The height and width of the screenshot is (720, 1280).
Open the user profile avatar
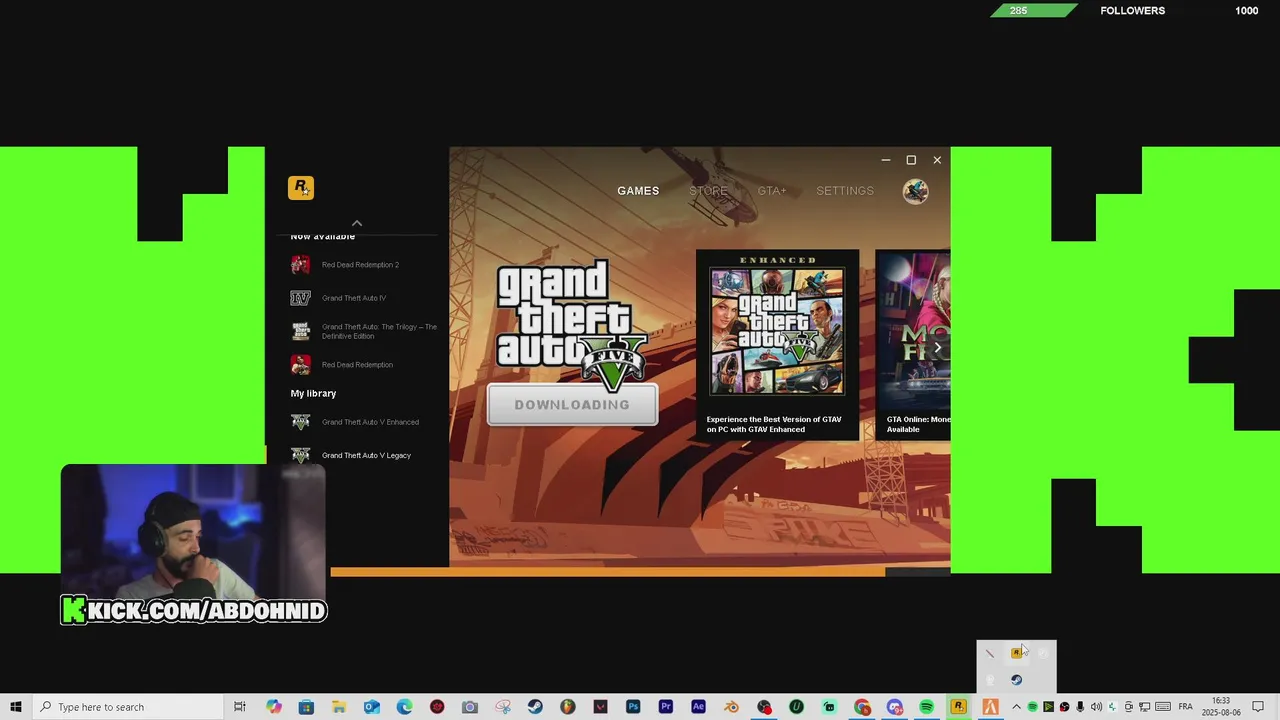tap(915, 191)
